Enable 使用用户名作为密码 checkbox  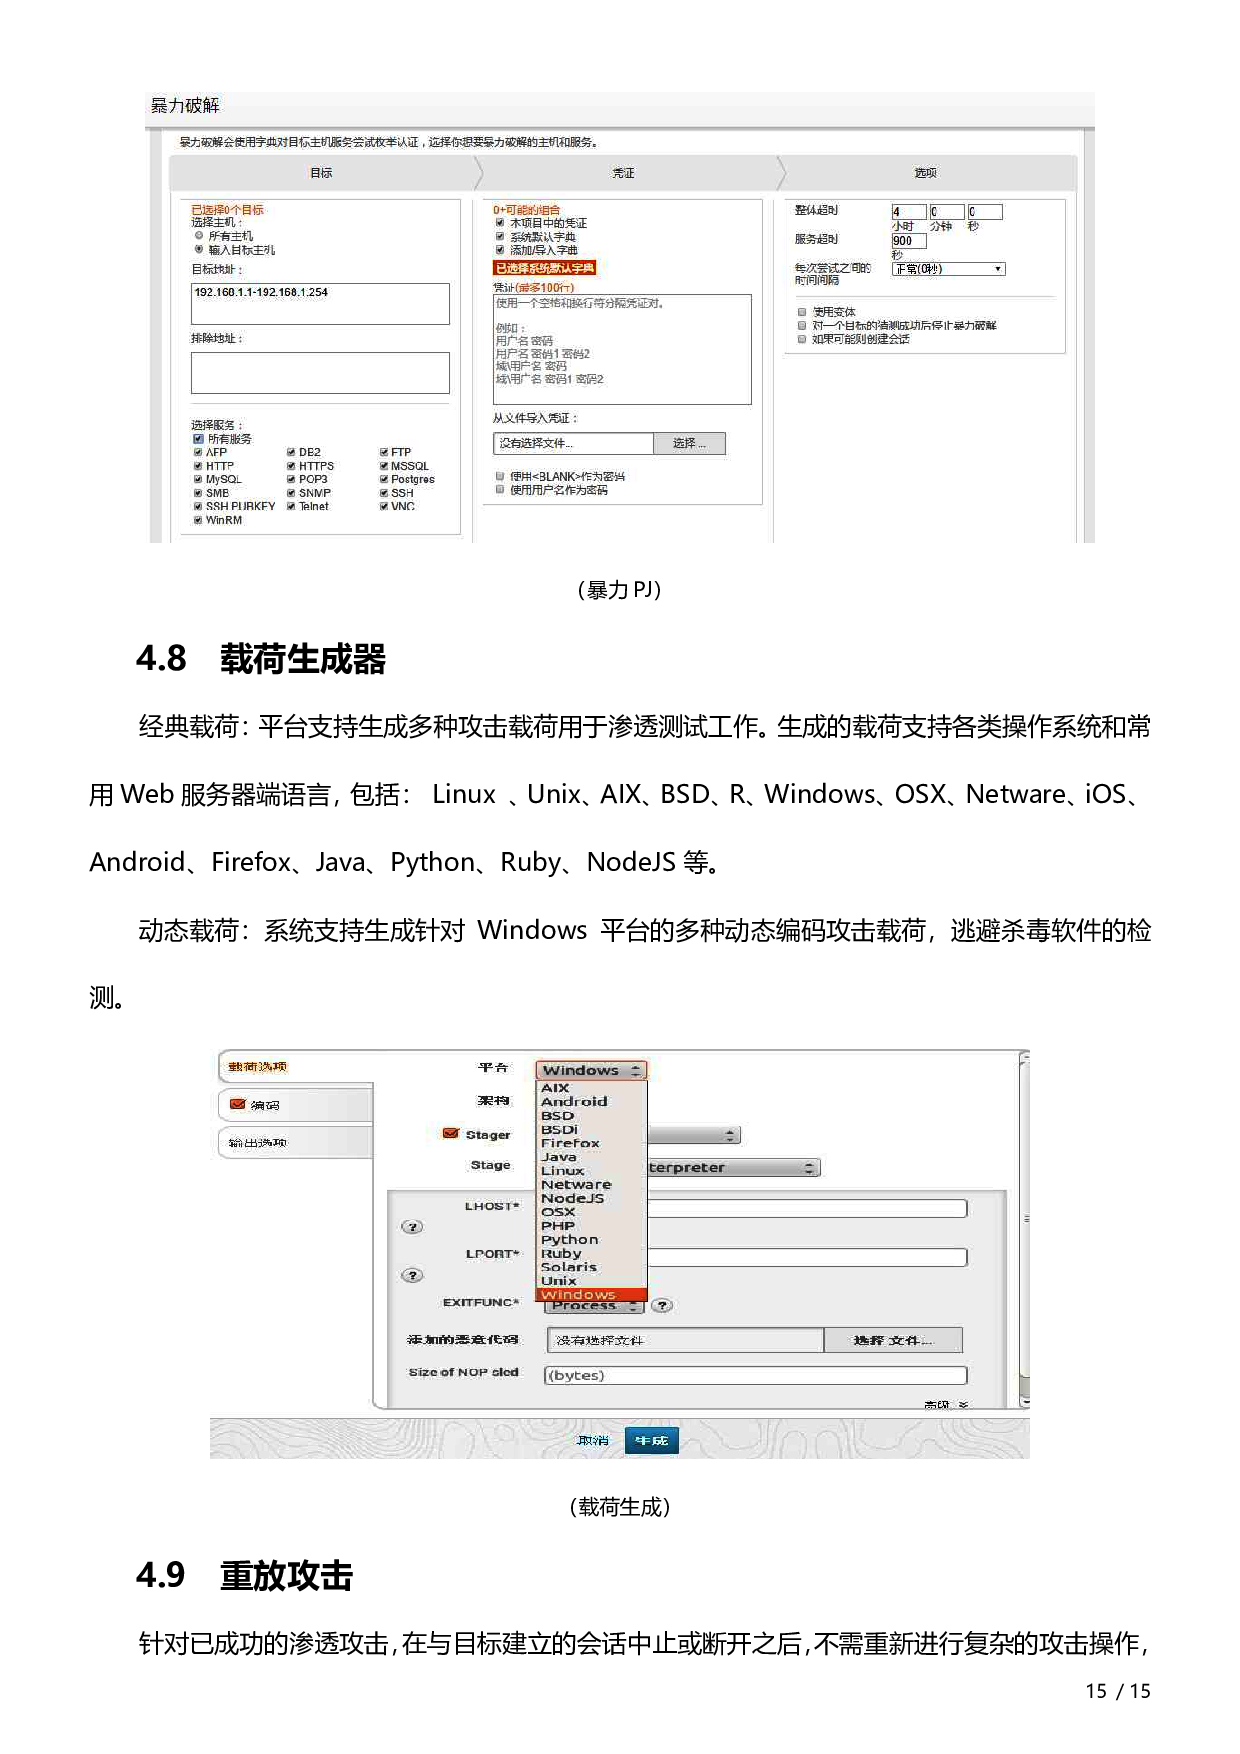click(500, 490)
